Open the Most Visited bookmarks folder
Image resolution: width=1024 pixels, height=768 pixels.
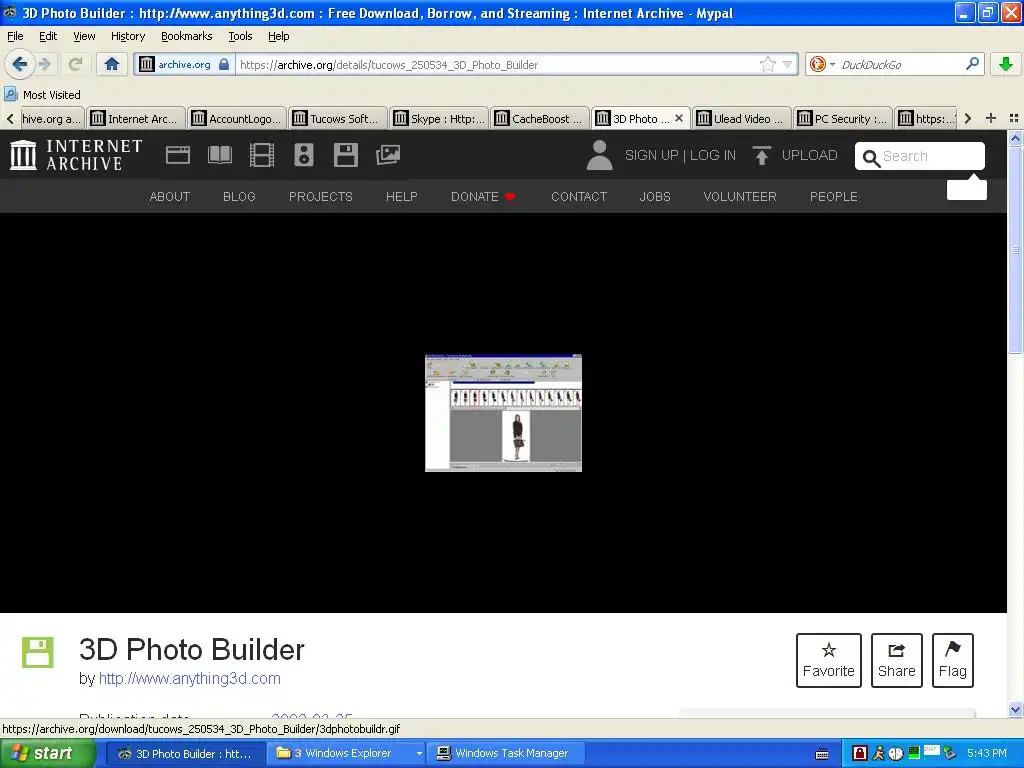43,95
